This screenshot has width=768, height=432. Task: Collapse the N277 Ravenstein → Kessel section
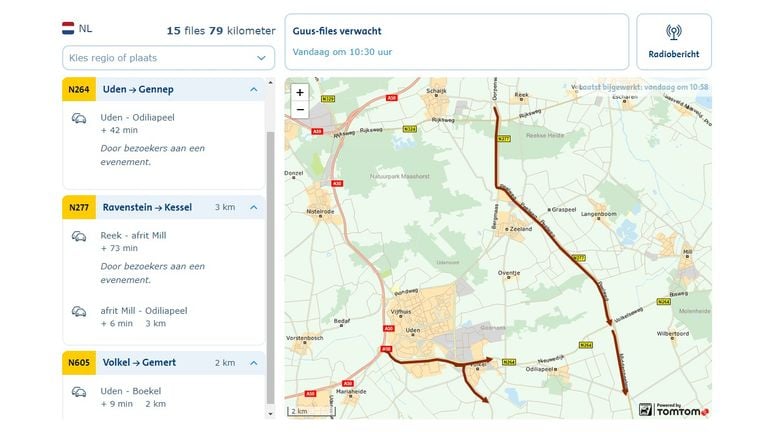[x=254, y=208]
